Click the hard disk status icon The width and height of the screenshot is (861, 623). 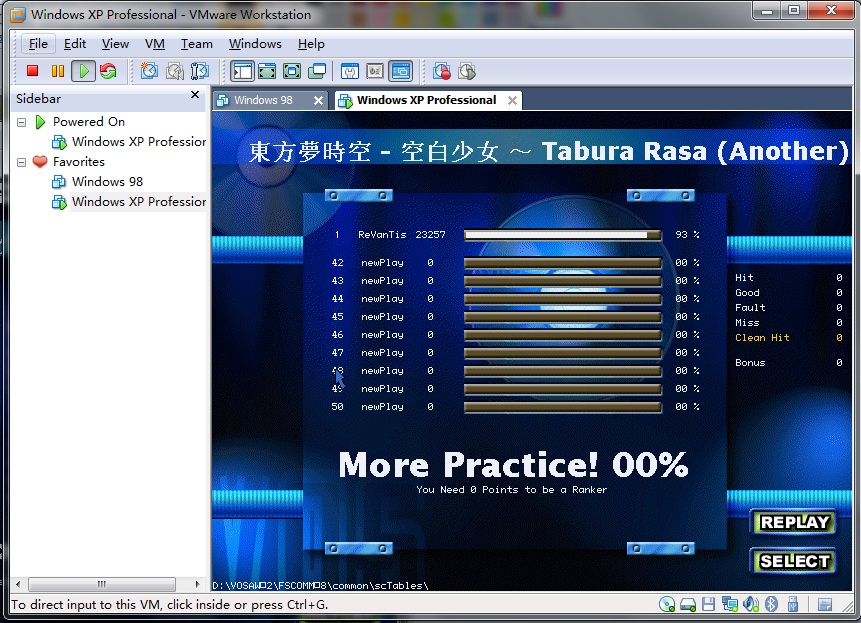pyautogui.click(x=688, y=605)
